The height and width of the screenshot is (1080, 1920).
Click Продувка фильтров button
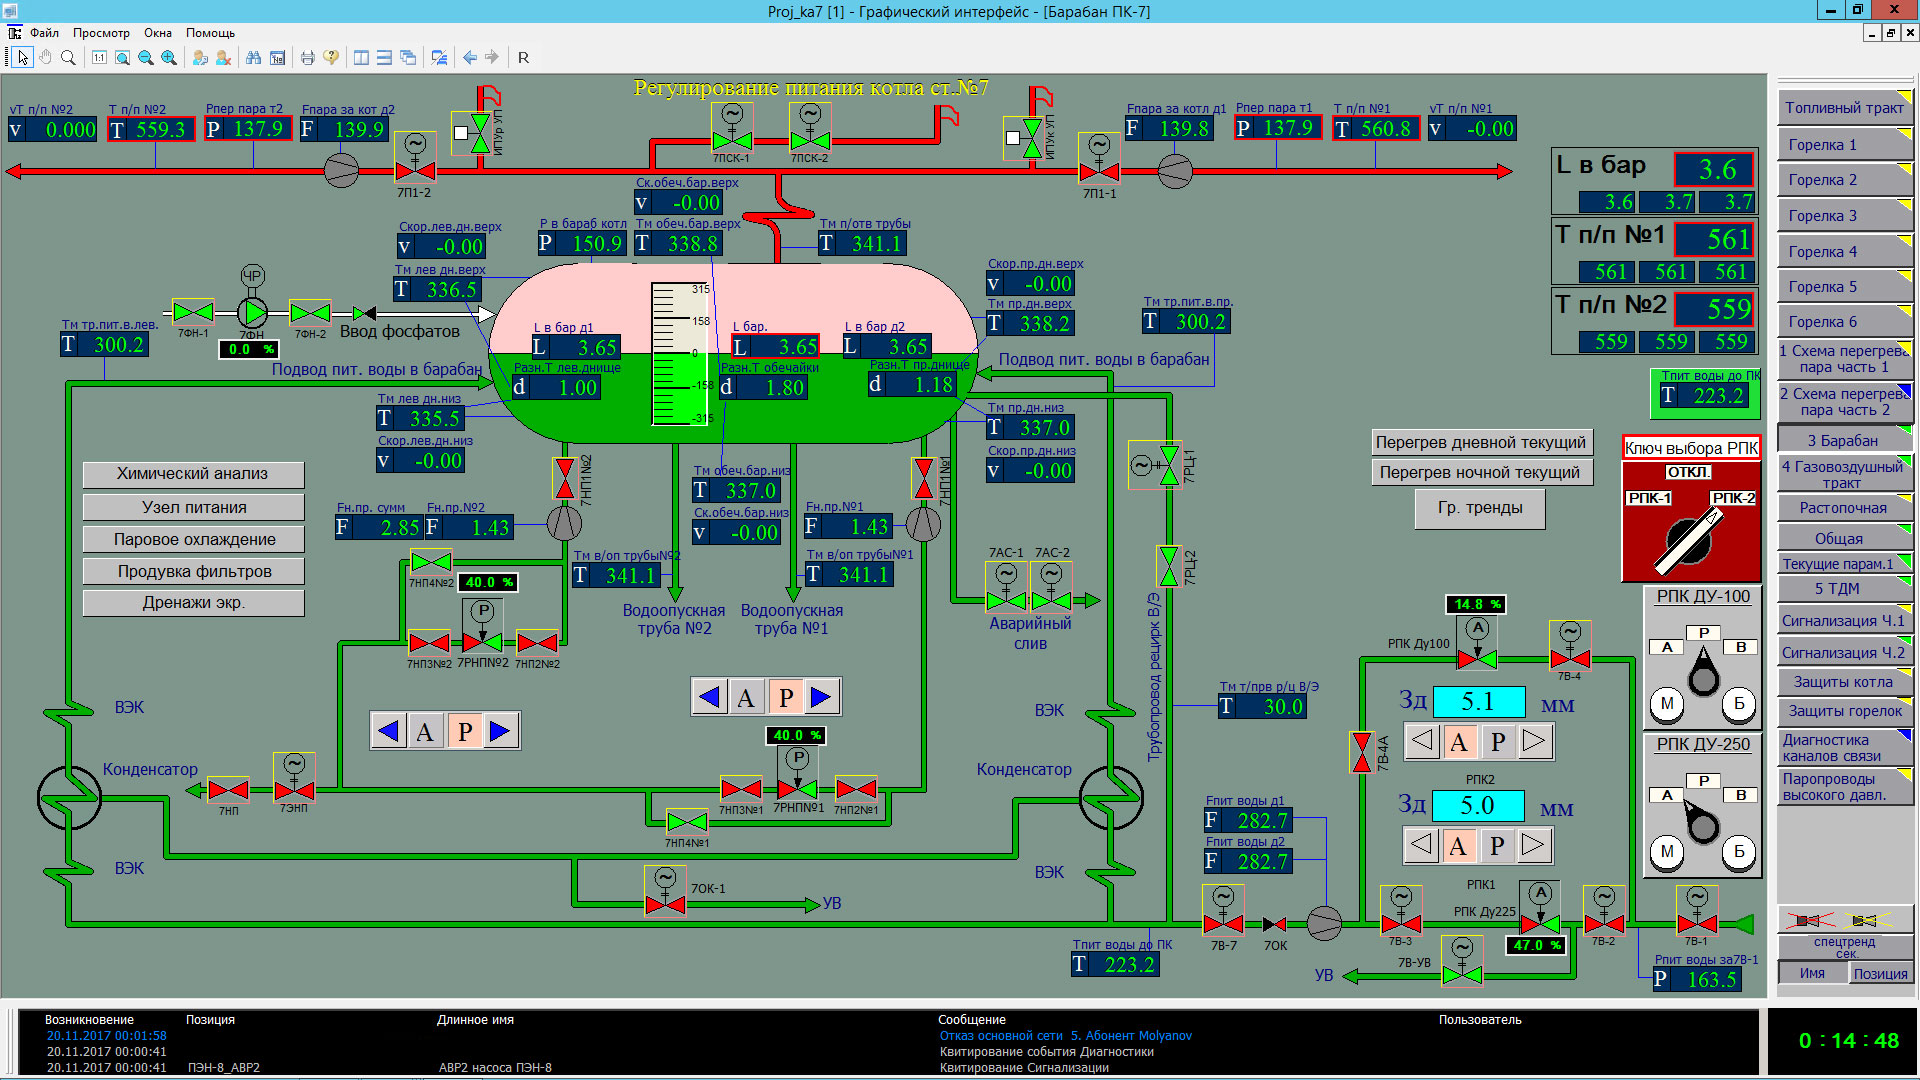(x=193, y=571)
